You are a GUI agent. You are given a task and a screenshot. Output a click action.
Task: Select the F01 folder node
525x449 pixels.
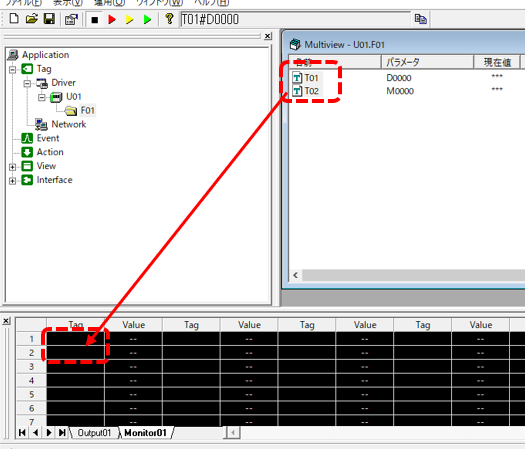click(87, 110)
